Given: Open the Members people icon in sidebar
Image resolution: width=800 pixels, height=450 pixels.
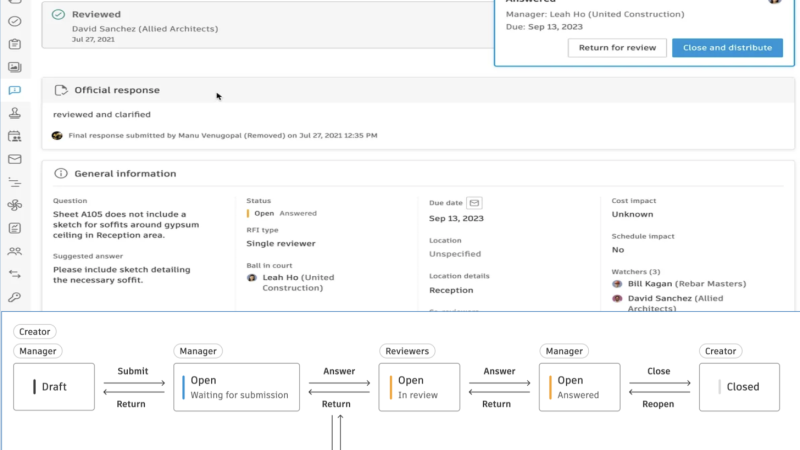Looking at the screenshot, I should click(x=14, y=251).
